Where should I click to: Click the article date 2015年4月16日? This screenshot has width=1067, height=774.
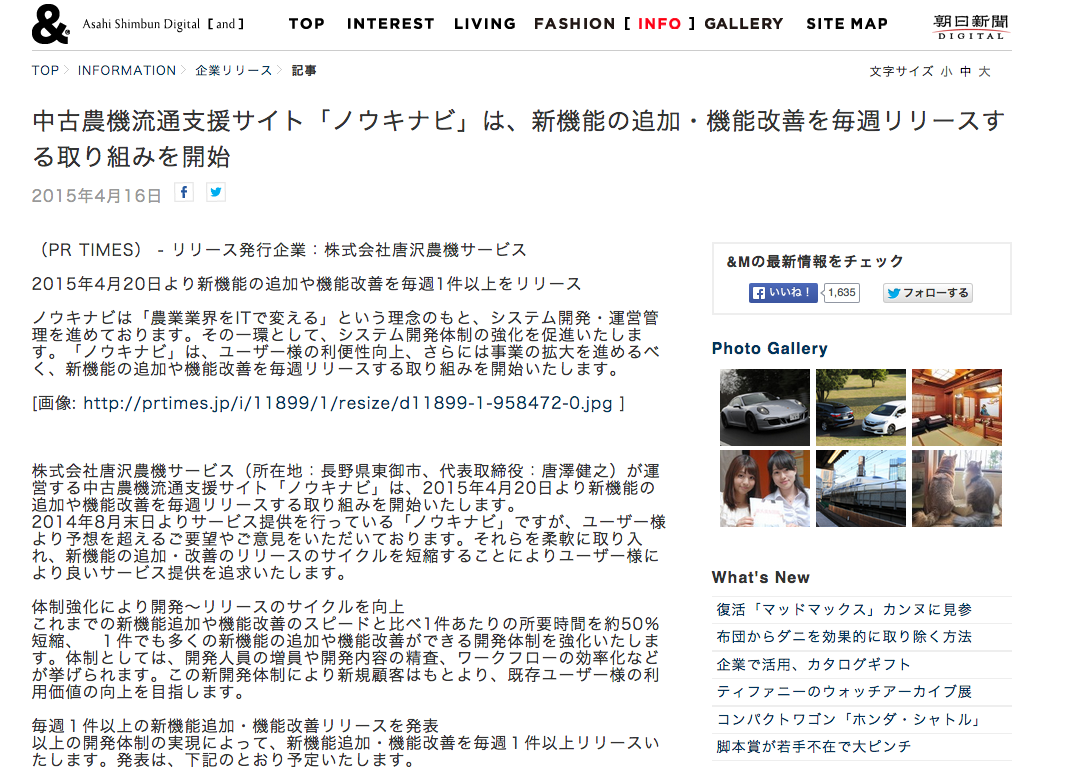tap(97, 196)
